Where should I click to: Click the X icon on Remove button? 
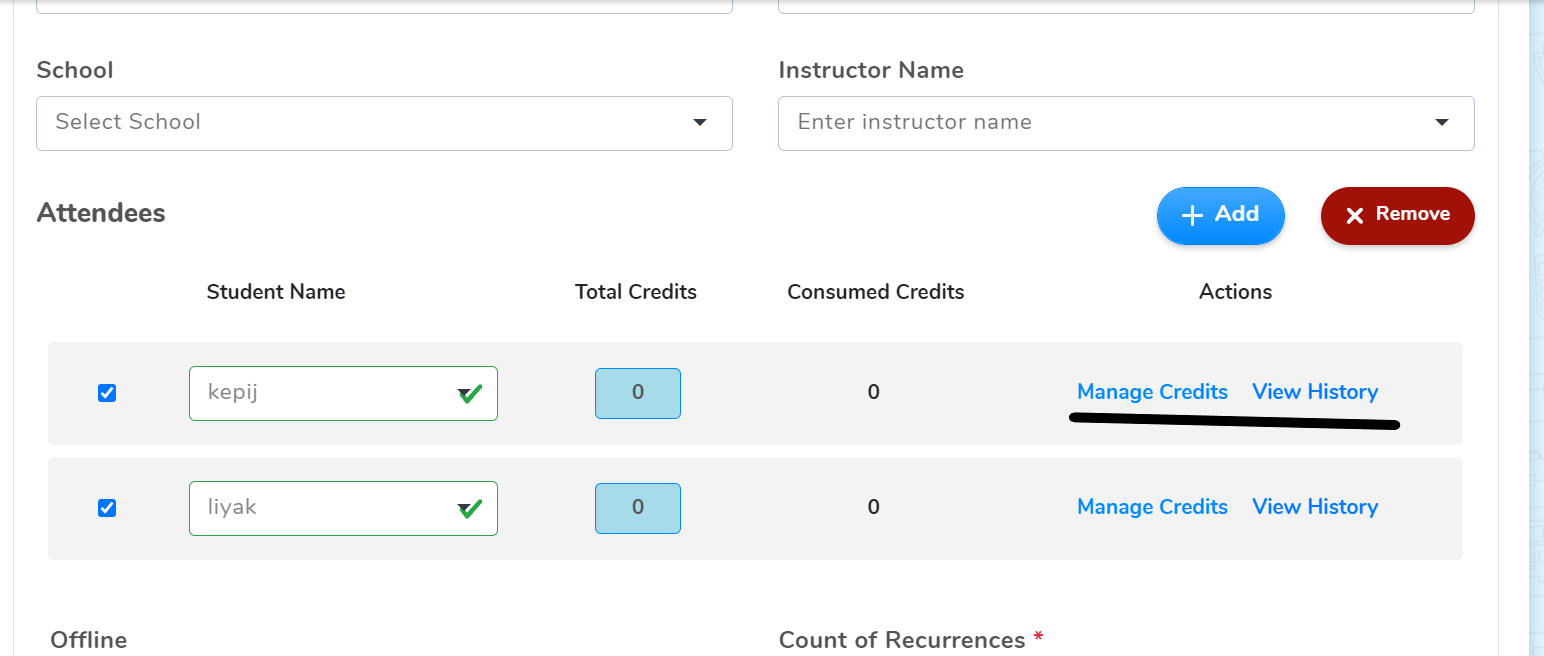(1354, 216)
